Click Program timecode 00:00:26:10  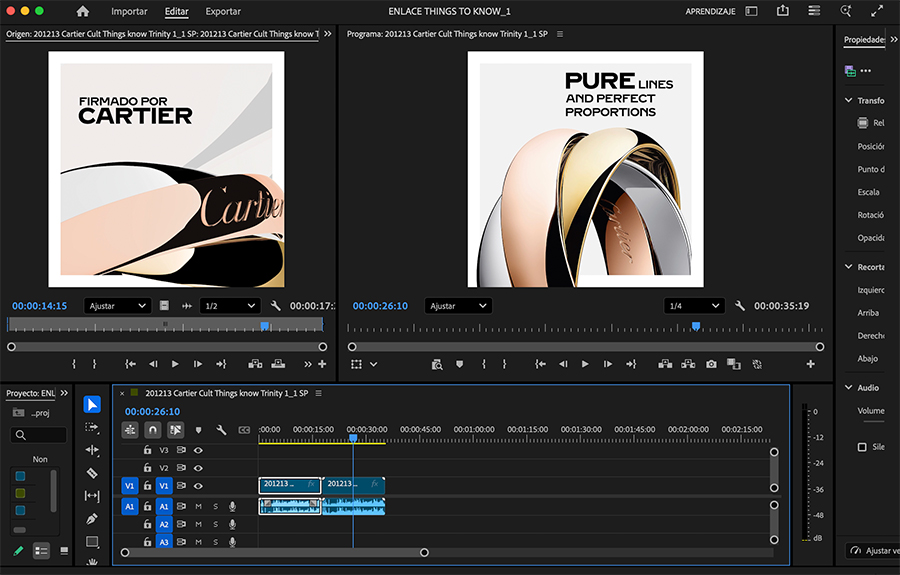[380, 306]
